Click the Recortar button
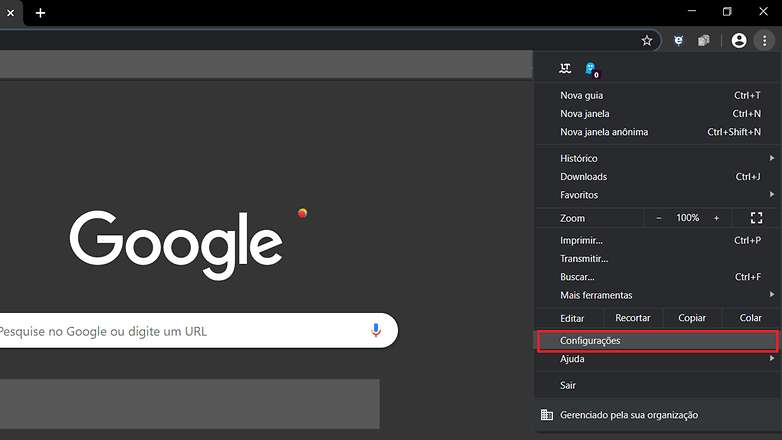This screenshot has height=440, width=782. click(633, 318)
